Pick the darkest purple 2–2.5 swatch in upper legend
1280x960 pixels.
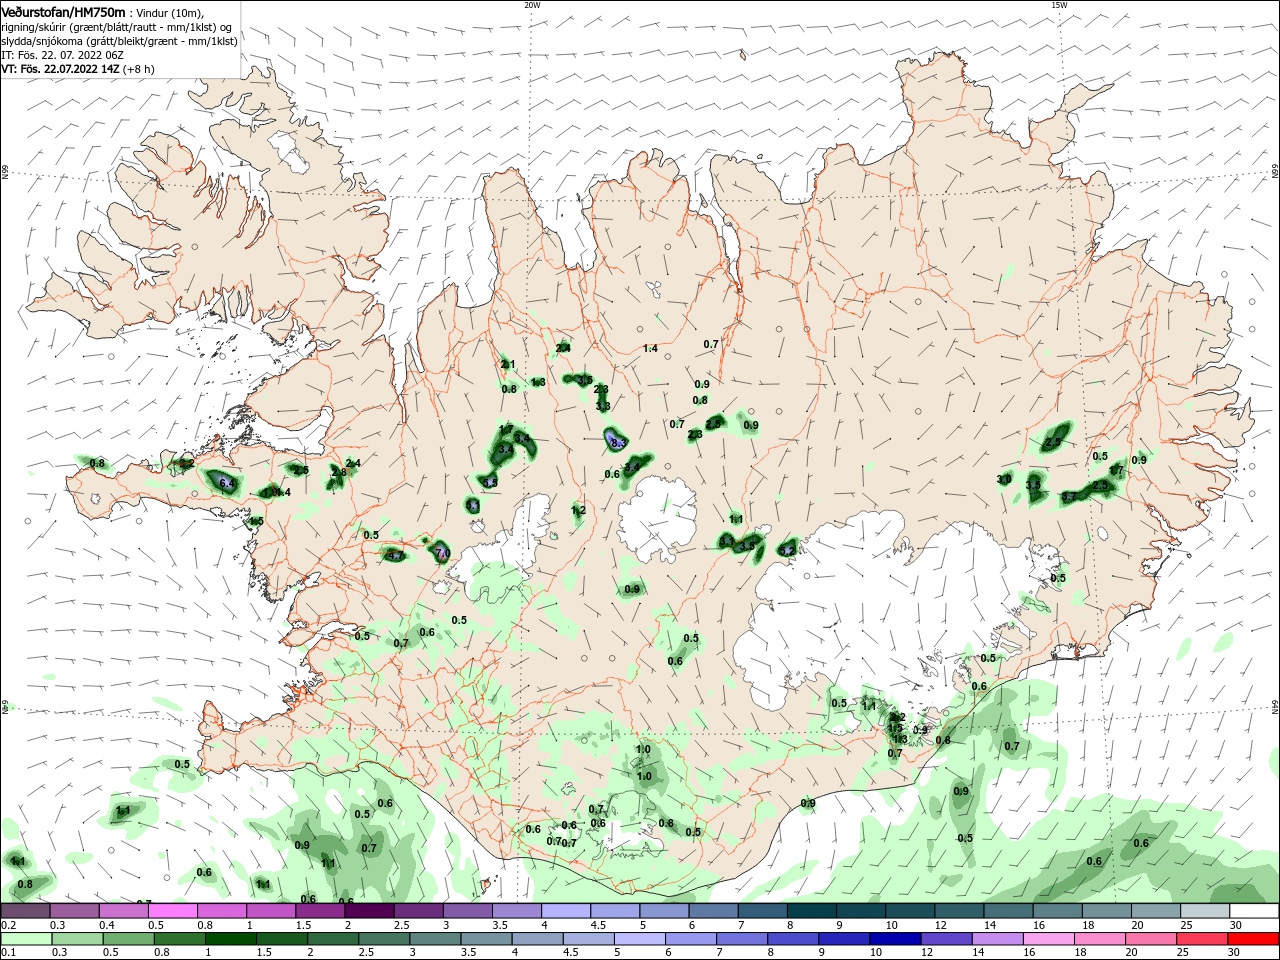[369, 910]
